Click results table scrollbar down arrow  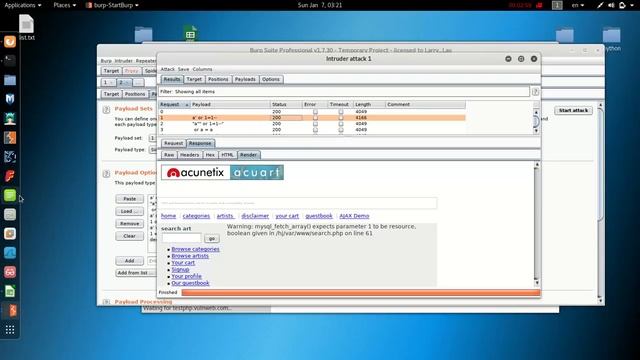(536, 131)
